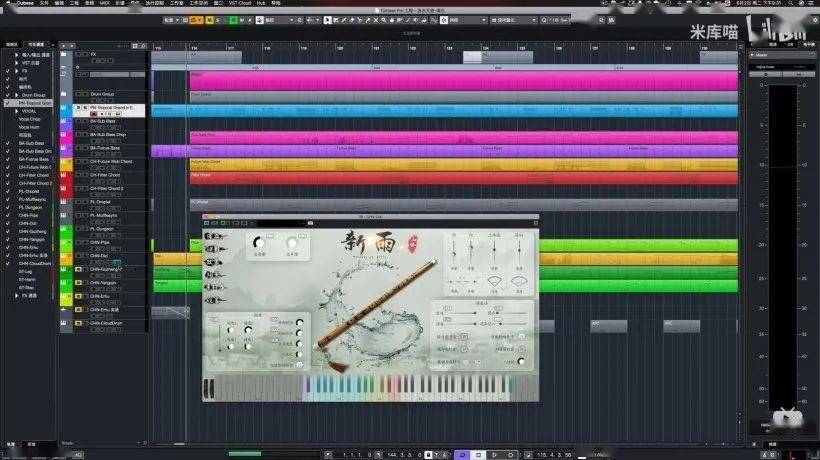Select the Draw pencil tool
Image resolution: width=820 pixels, height=460 pixels.
[344, 20]
